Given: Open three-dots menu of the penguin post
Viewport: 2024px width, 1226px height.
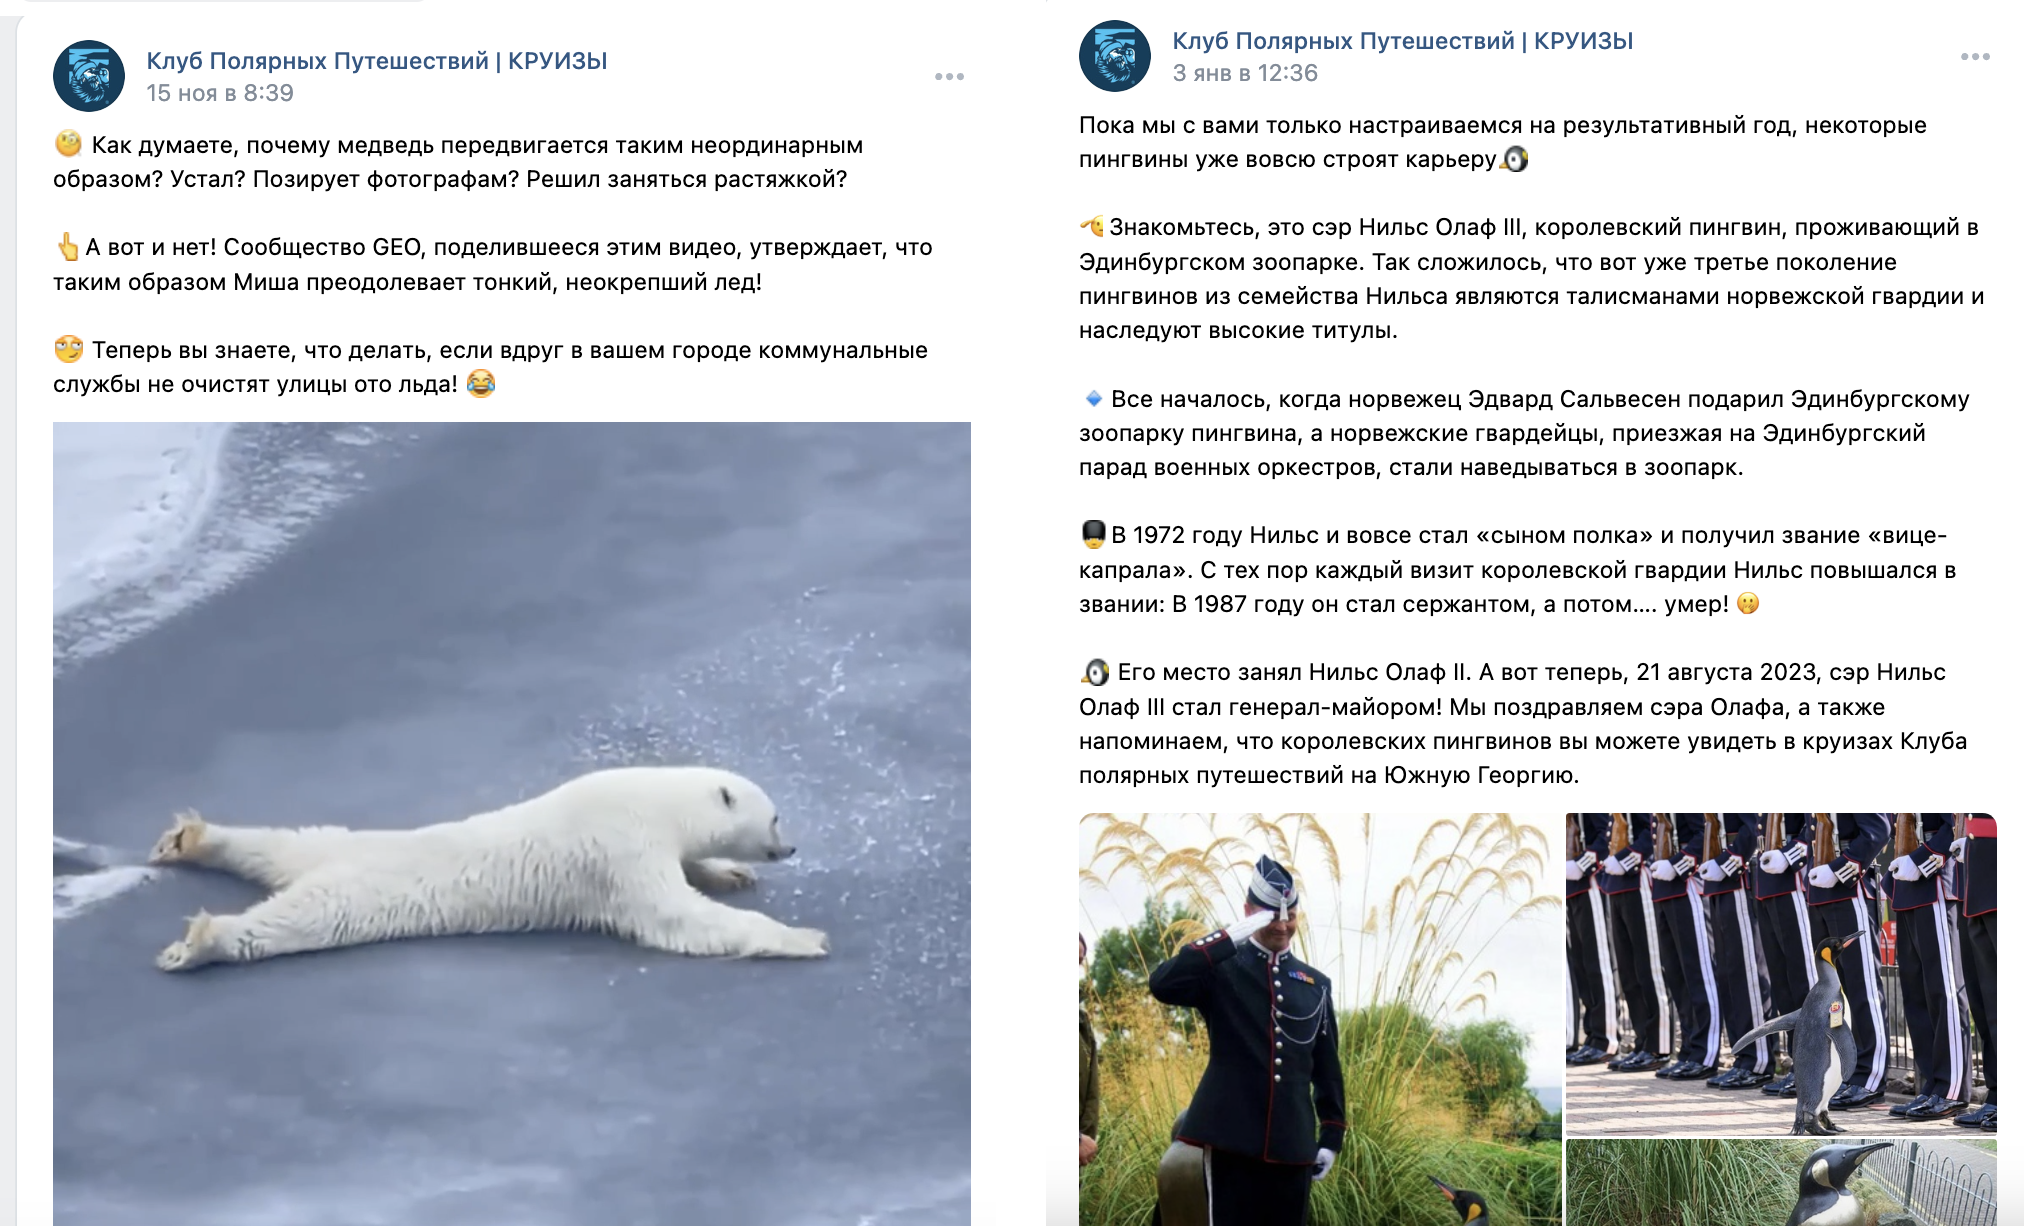Looking at the screenshot, I should pos(1975,56).
